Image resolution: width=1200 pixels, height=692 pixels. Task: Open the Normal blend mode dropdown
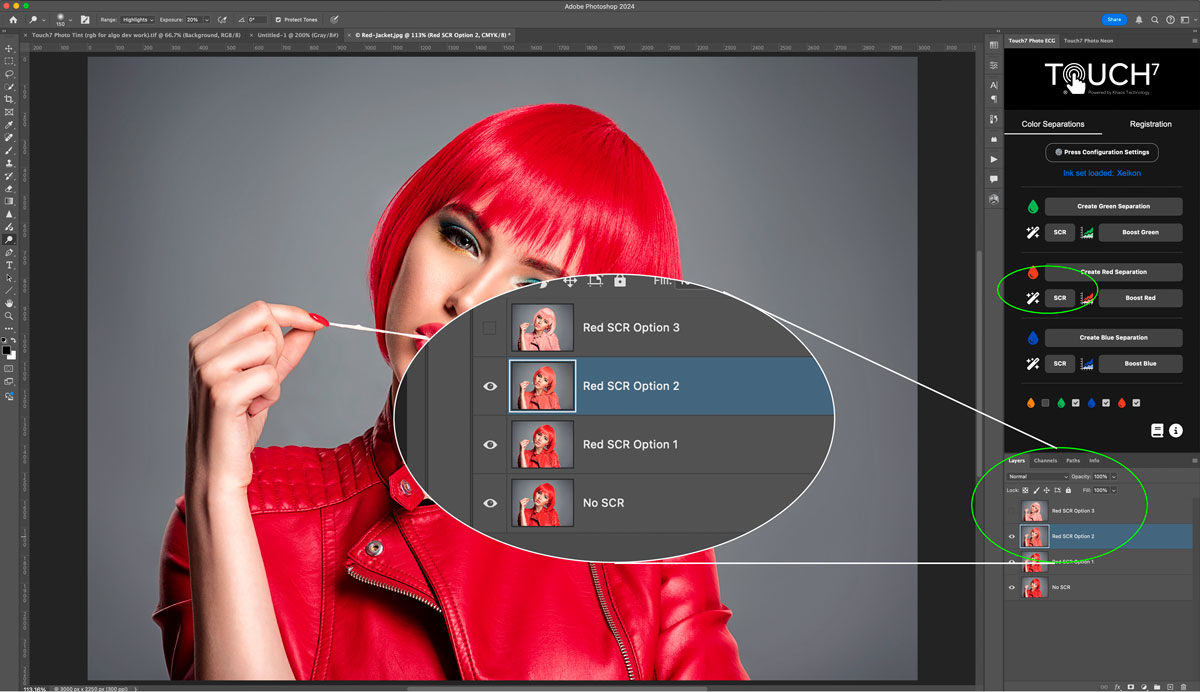[x=1037, y=476]
